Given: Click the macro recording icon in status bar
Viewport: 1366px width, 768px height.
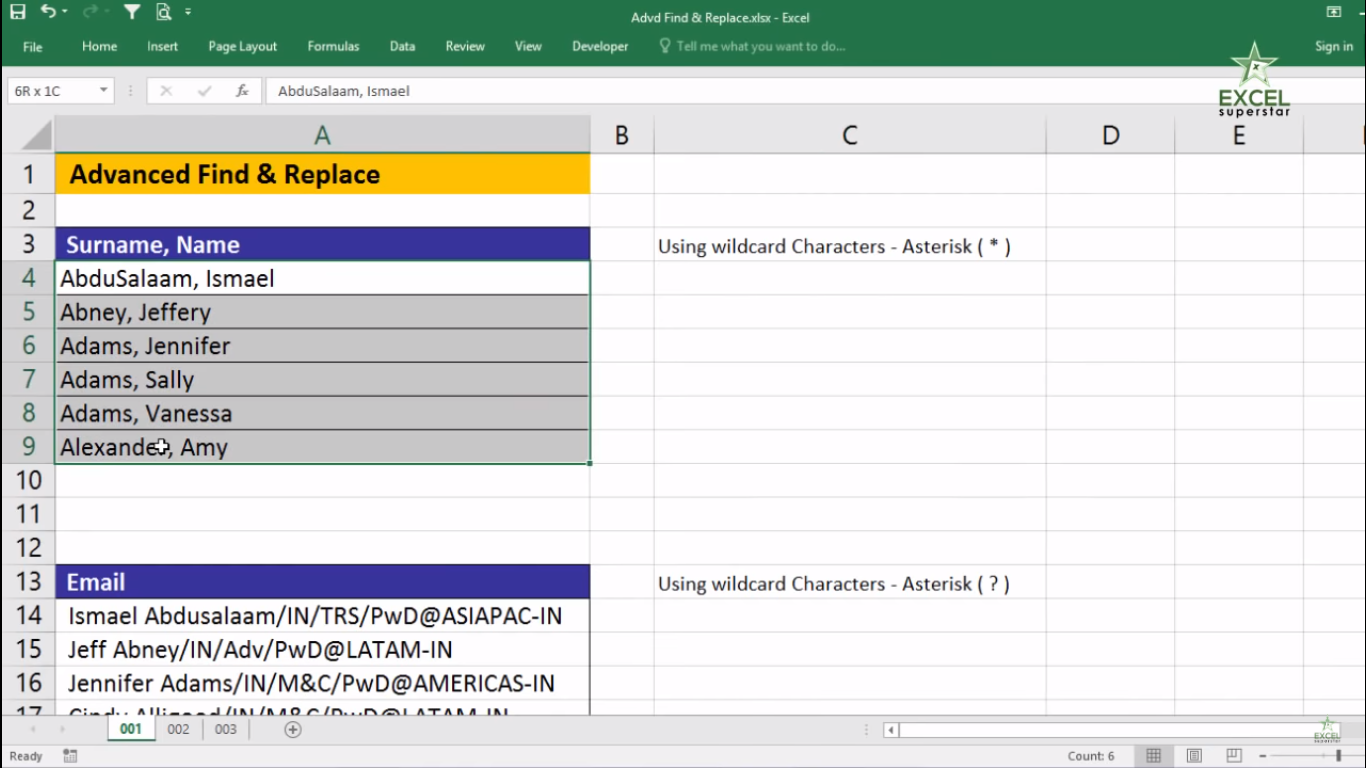Looking at the screenshot, I should tap(70, 756).
